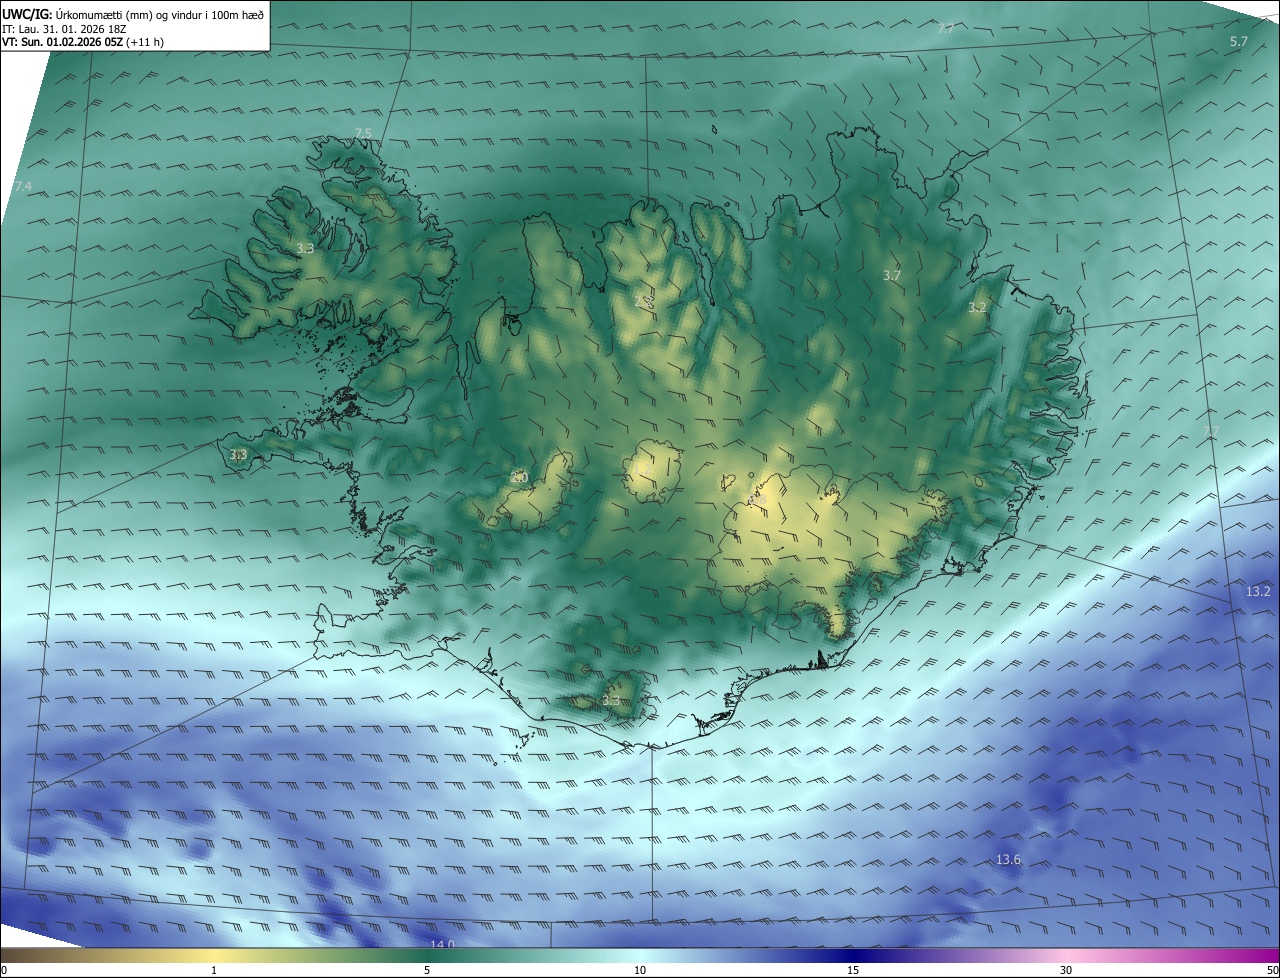Click the 7.7 value label on the map
Screen dimensions: 1280x978
[x=945, y=29]
